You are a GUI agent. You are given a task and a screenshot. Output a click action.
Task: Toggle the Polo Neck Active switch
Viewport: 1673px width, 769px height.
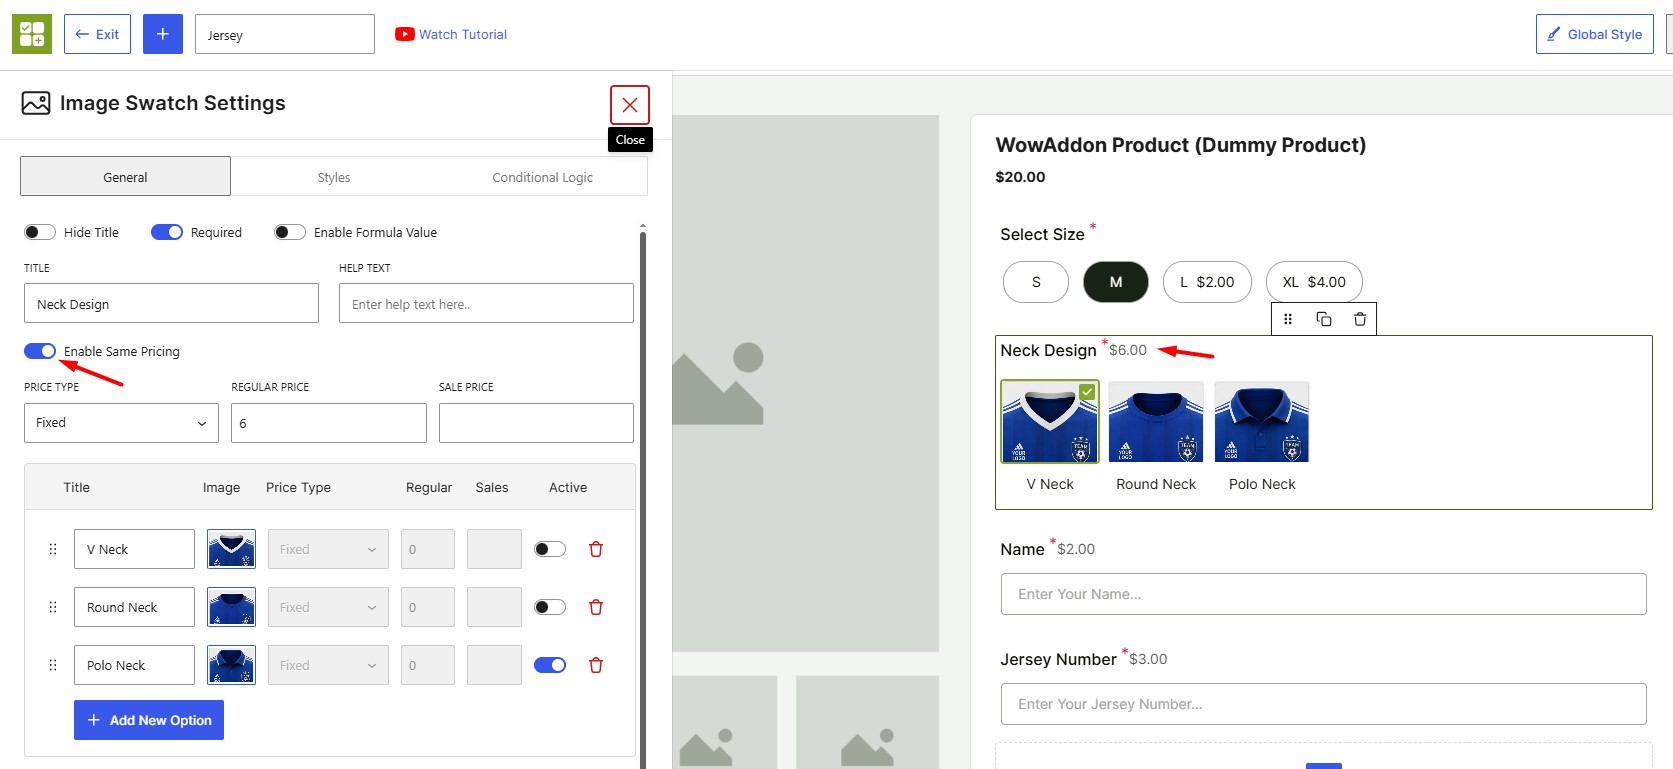point(550,665)
